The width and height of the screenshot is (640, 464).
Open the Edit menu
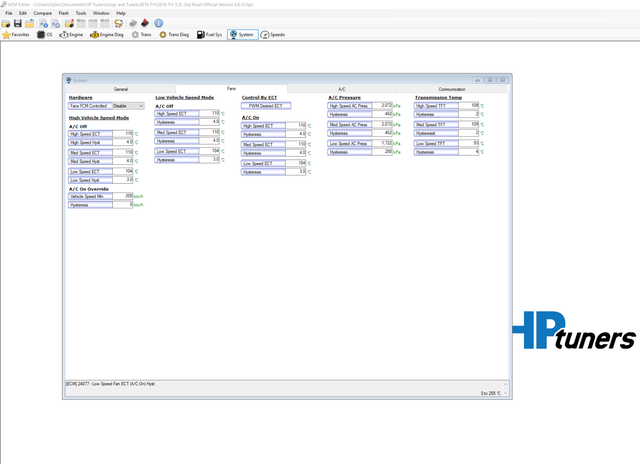[x=23, y=13]
